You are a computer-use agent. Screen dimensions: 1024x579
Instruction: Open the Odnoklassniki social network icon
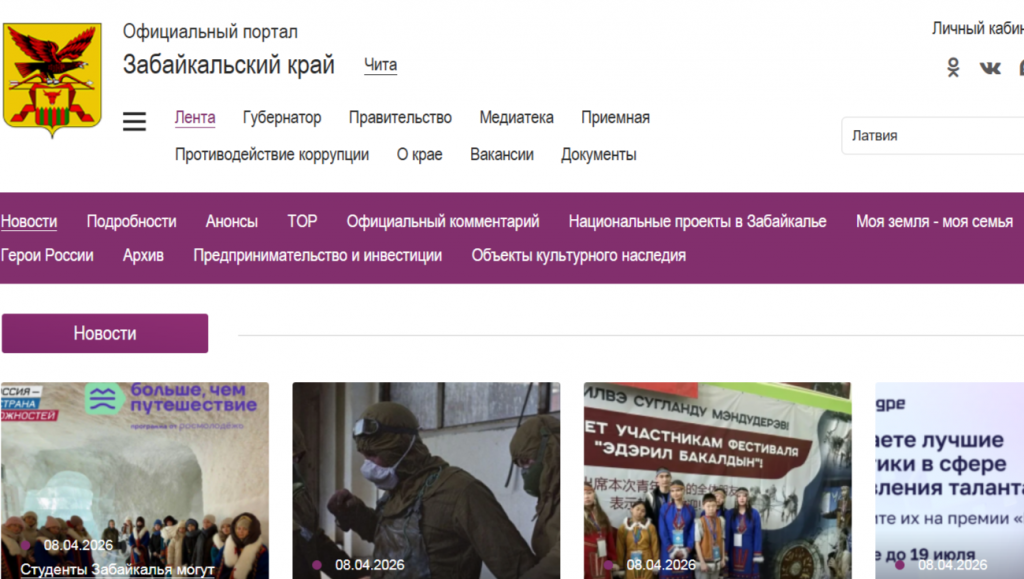click(953, 68)
